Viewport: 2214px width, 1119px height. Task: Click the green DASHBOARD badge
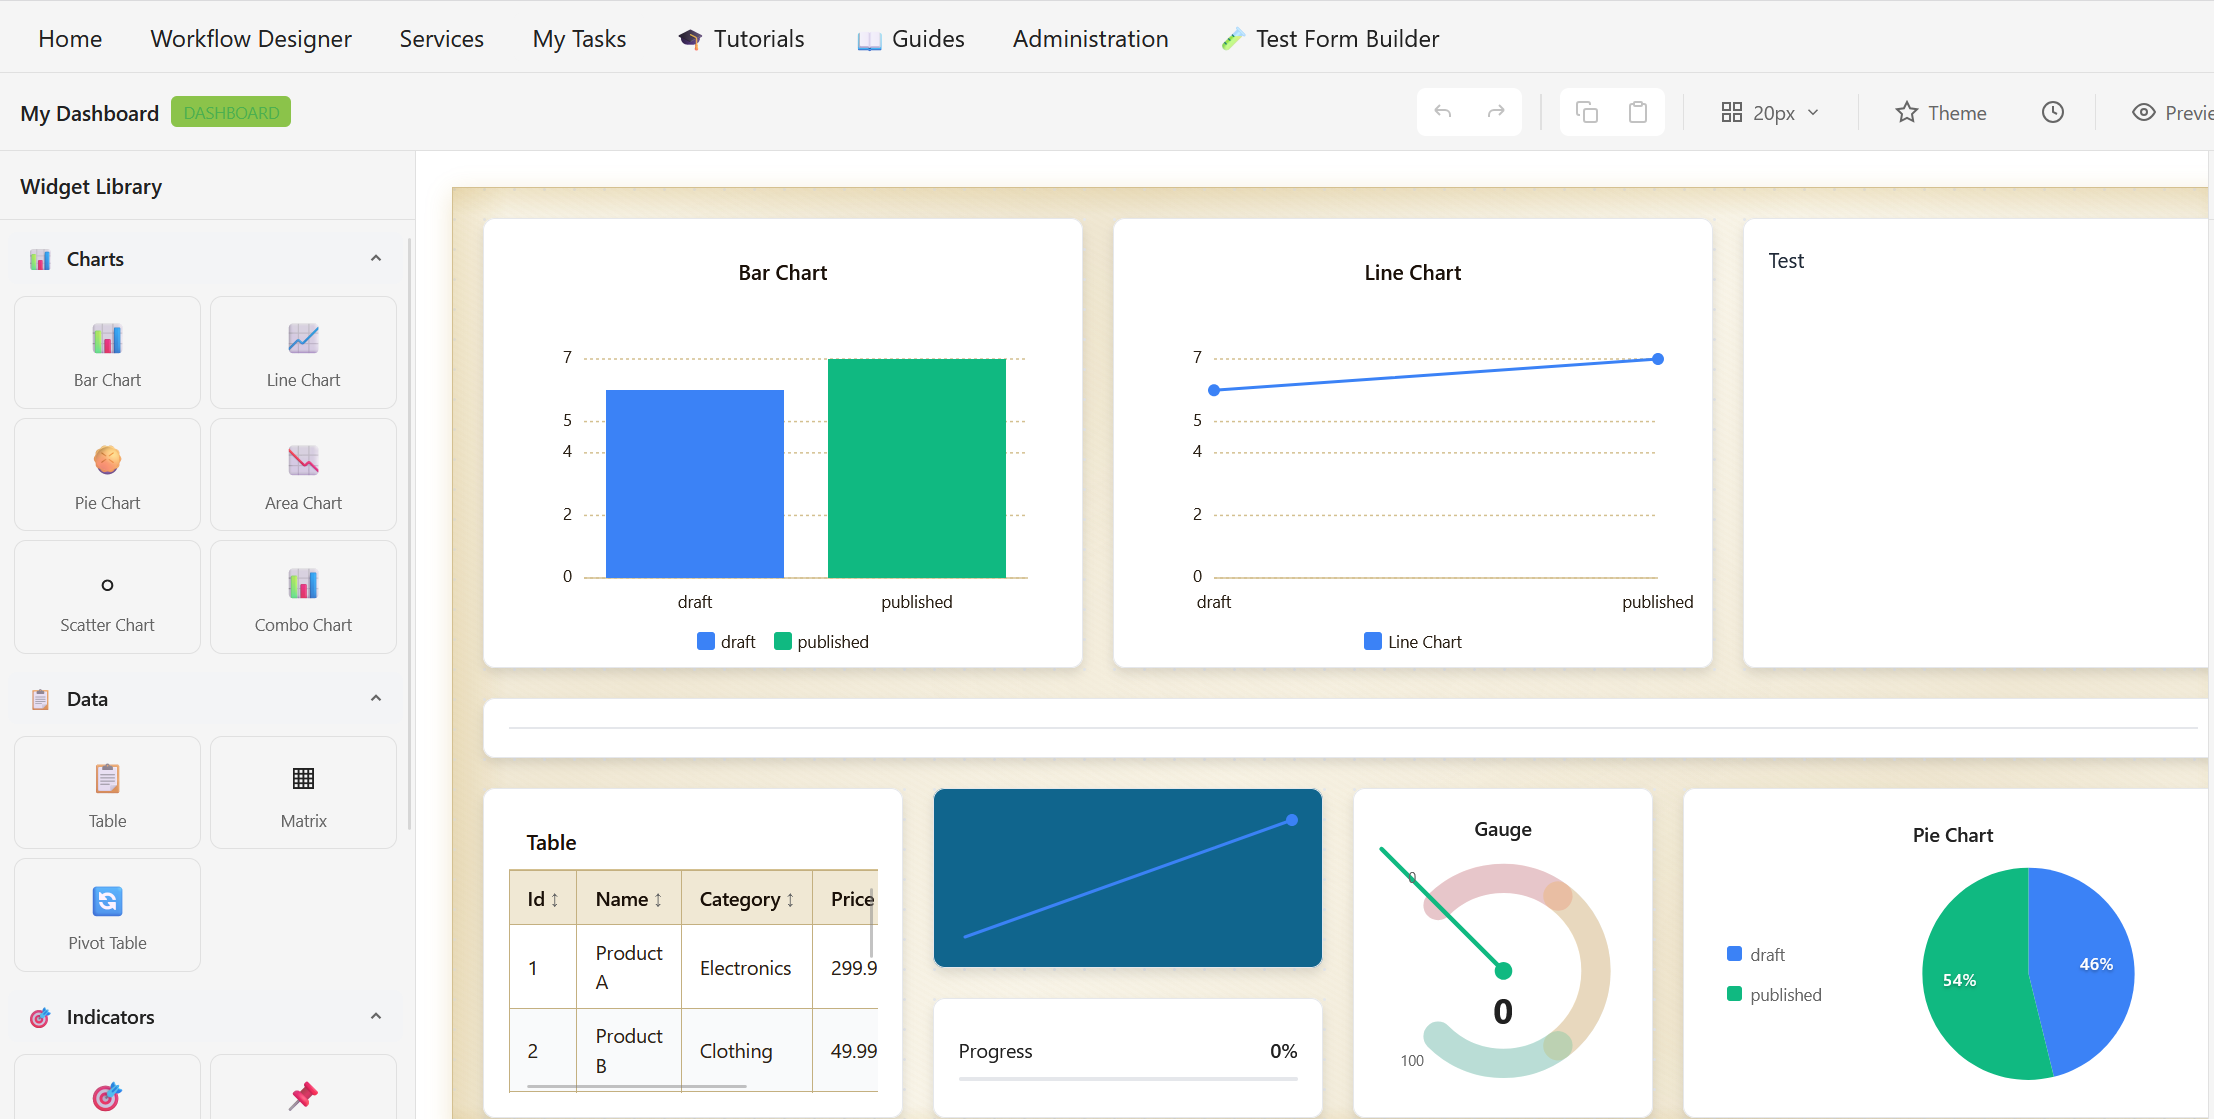pyautogui.click(x=231, y=112)
